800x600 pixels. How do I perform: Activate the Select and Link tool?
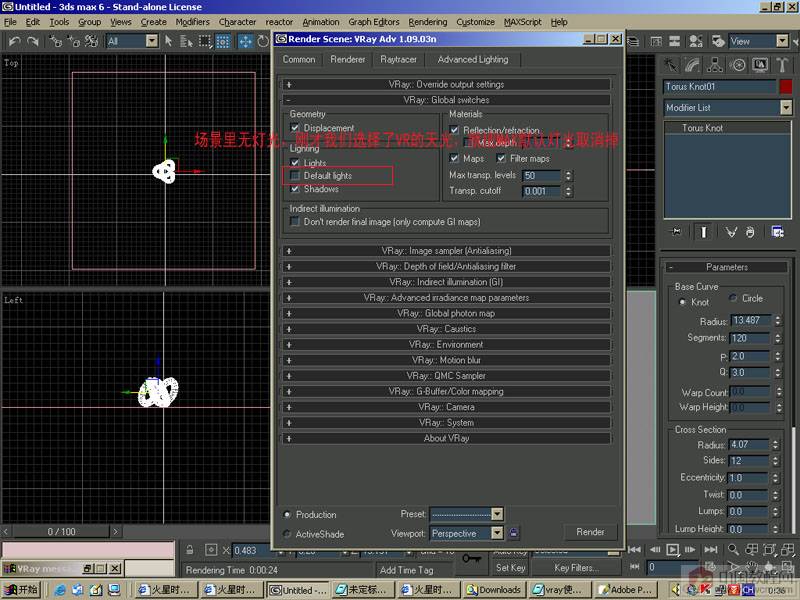(x=56, y=41)
